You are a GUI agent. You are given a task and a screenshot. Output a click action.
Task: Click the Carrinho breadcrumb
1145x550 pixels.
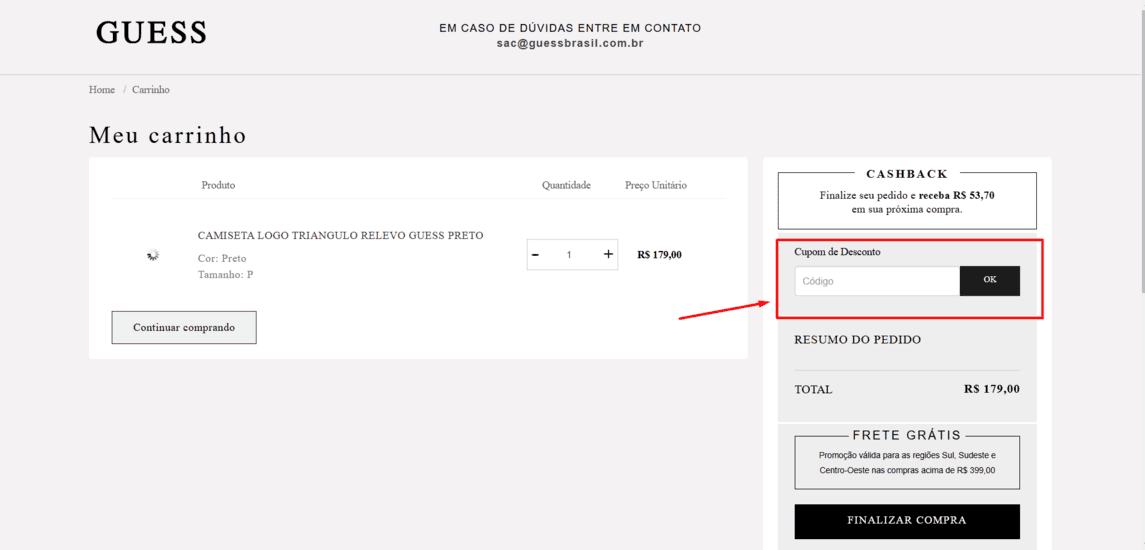point(151,89)
